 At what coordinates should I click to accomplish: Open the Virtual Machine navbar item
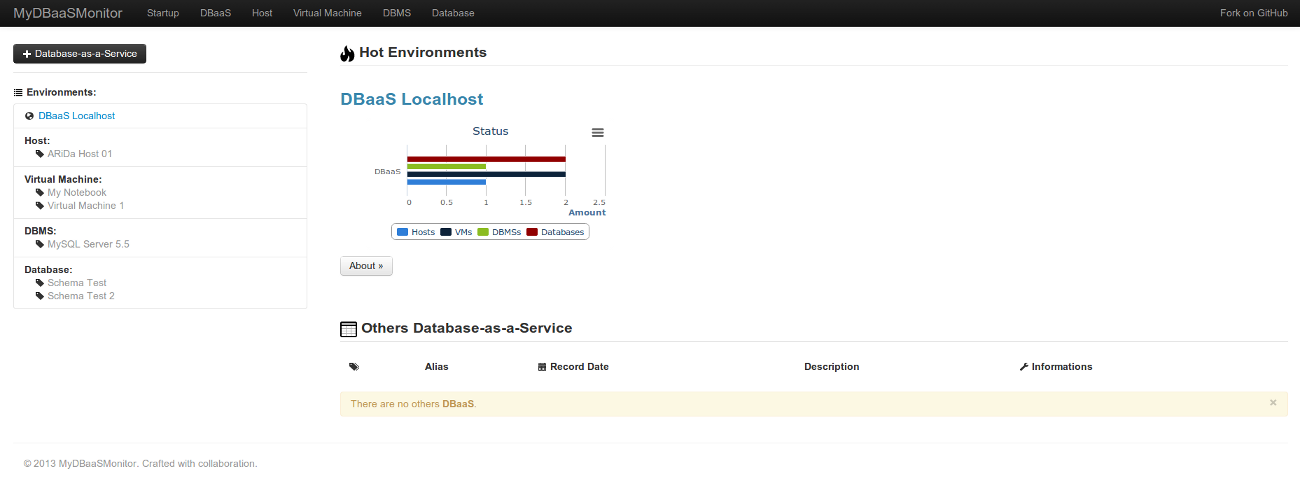pyautogui.click(x=327, y=13)
